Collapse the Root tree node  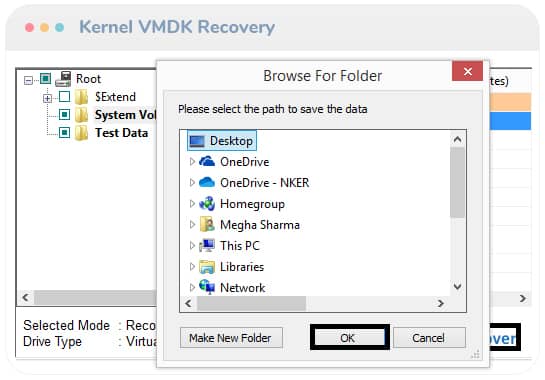click(28, 81)
